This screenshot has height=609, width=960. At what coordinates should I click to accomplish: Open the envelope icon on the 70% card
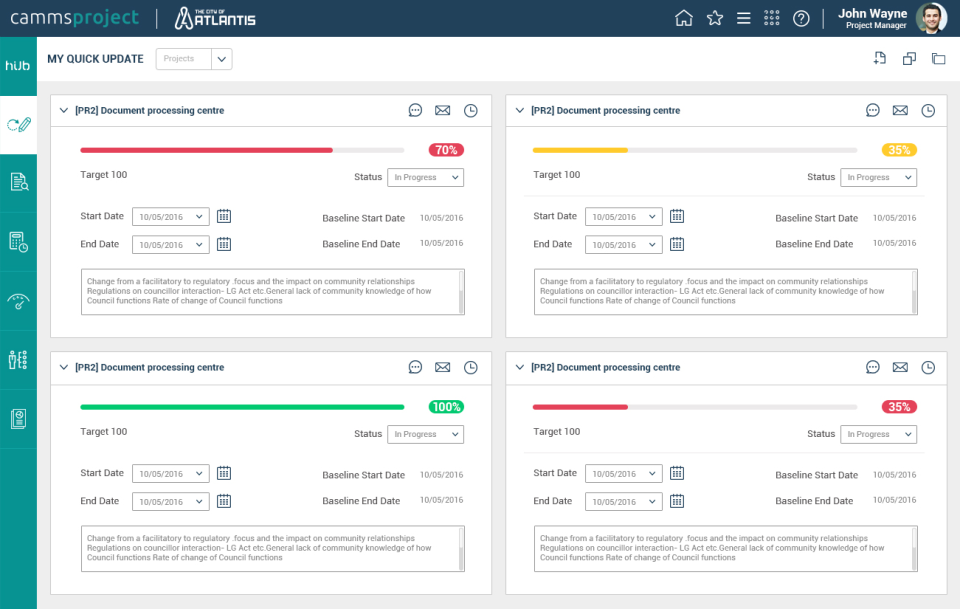tap(443, 110)
